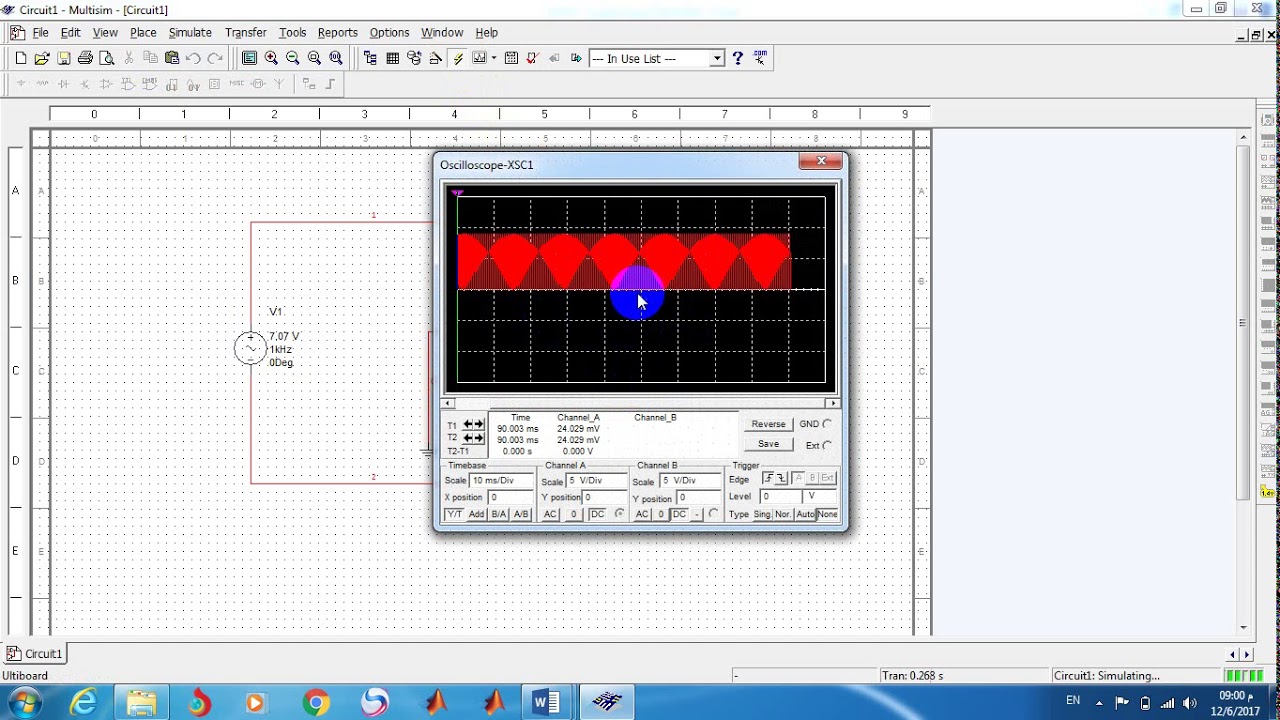Viewport: 1280px width, 720px height.
Task: Create a new circuit file
Action: pos(20,58)
